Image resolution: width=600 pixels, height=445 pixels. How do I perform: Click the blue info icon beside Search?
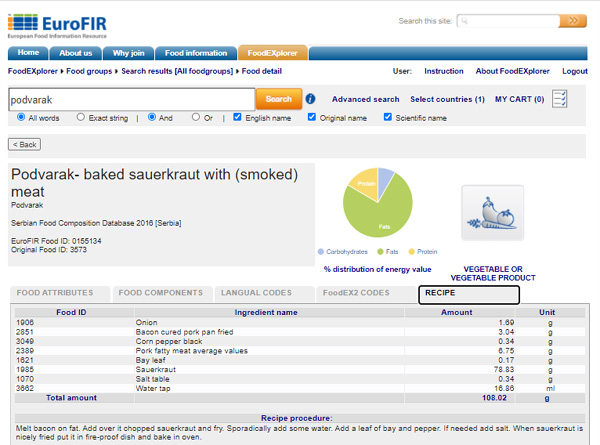tap(310, 99)
